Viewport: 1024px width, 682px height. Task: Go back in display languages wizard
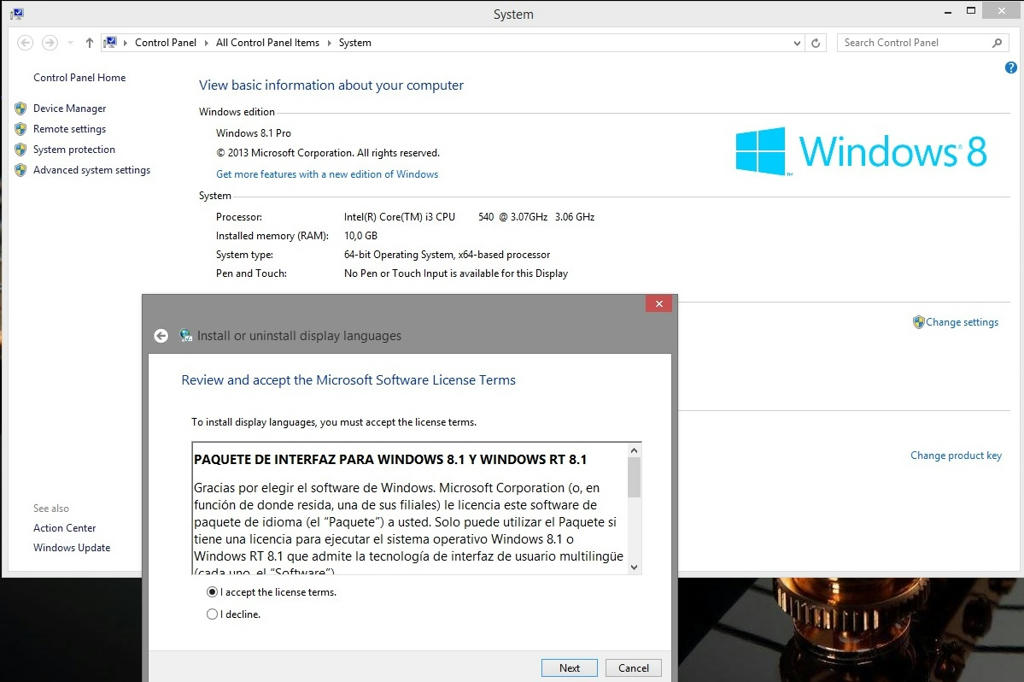tap(161, 336)
